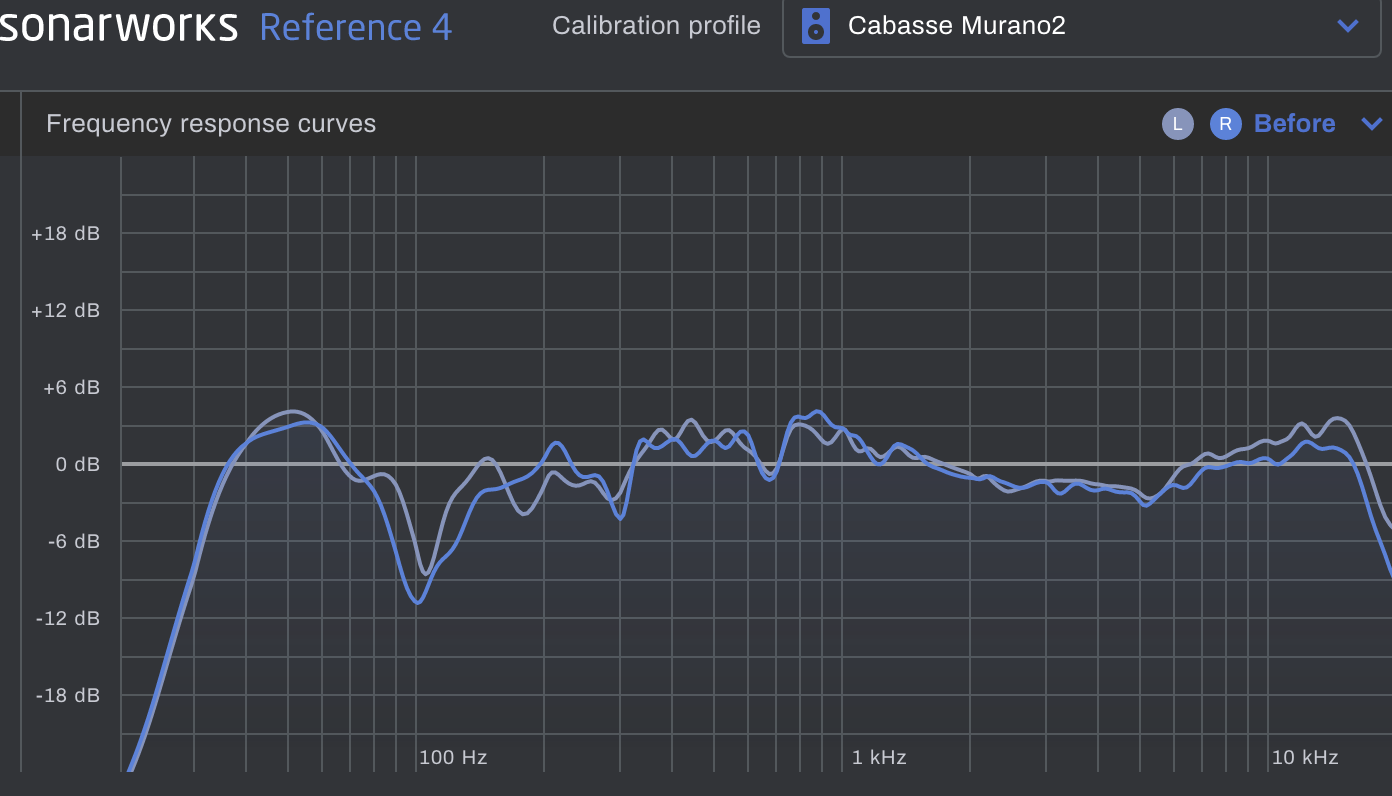The height and width of the screenshot is (796, 1392).
Task: Toggle the L channel curve indicator
Action: 1177,124
